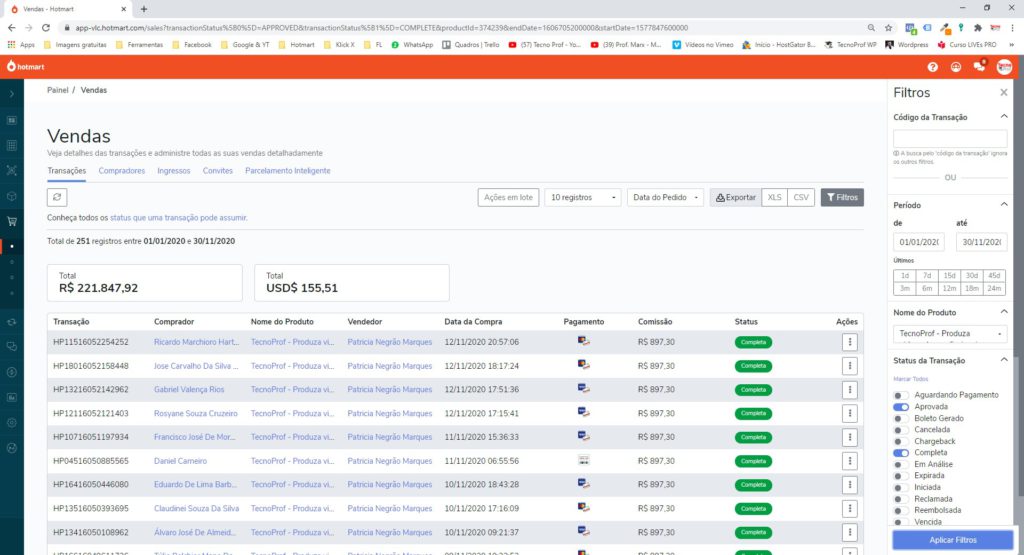
Task: Open the box product sidebar icon
Action: click(12, 196)
